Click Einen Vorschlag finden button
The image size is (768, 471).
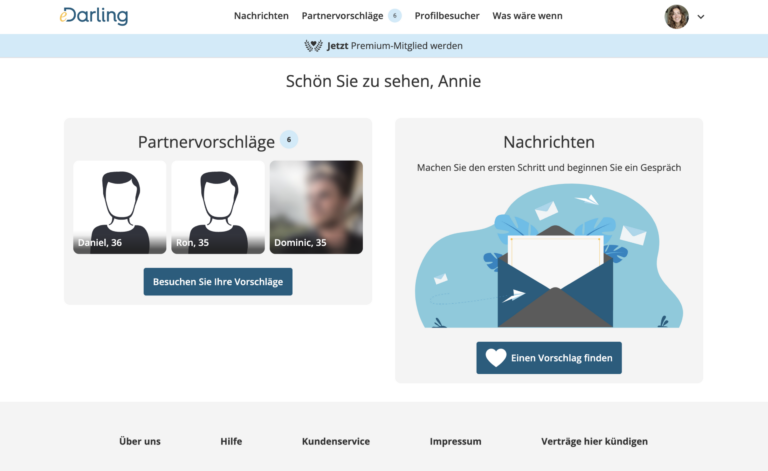[549, 358]
